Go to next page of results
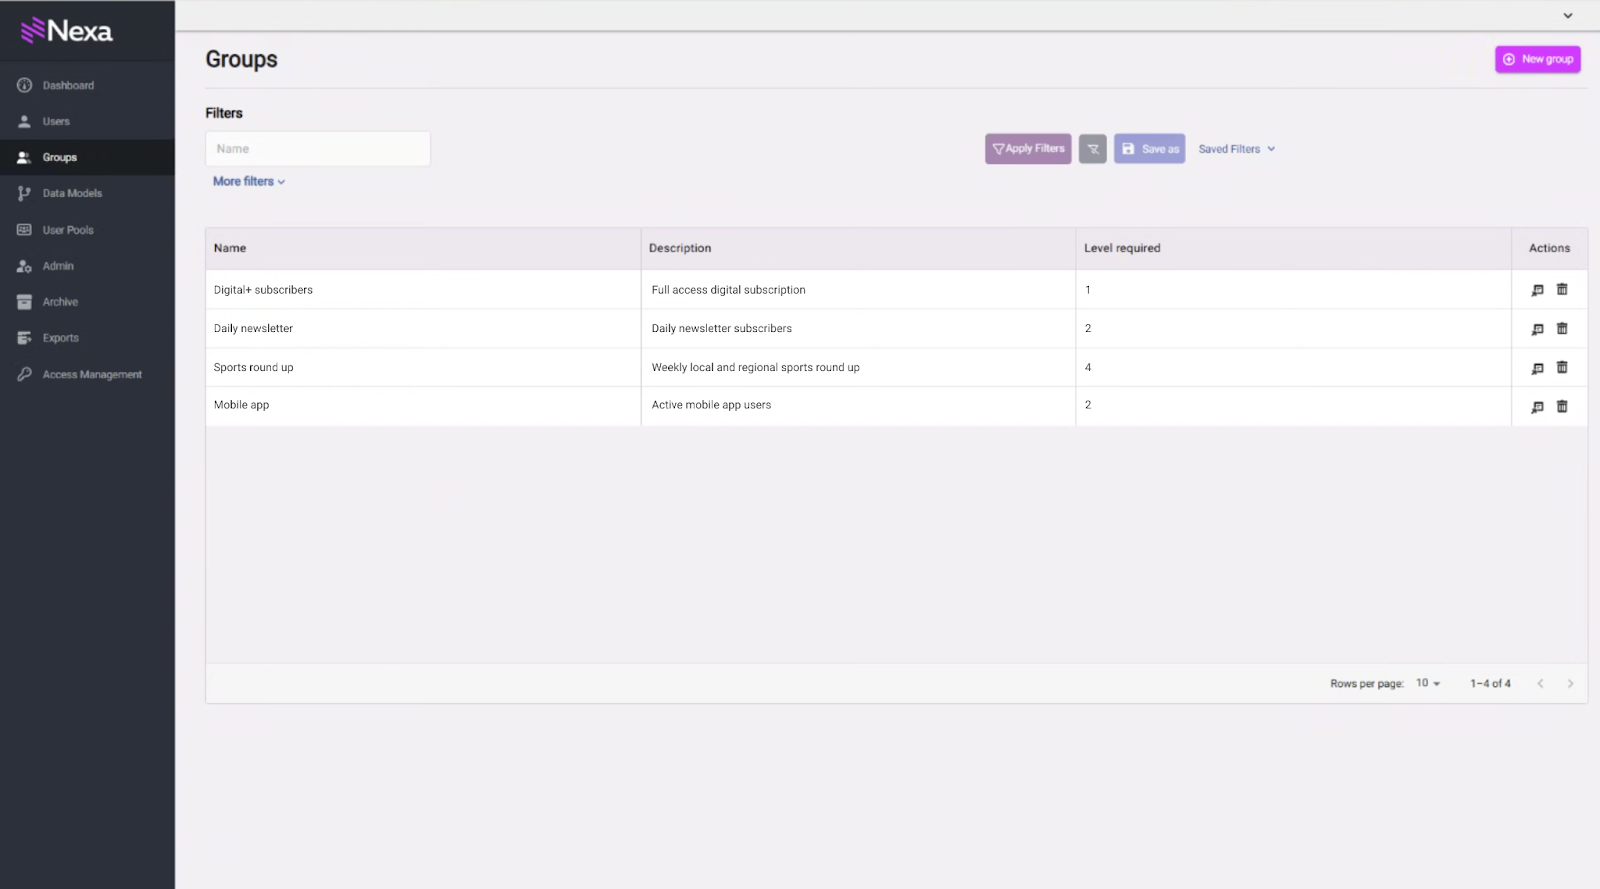The height and width of the screenshot is (889, 1600). click(1570, 684)
